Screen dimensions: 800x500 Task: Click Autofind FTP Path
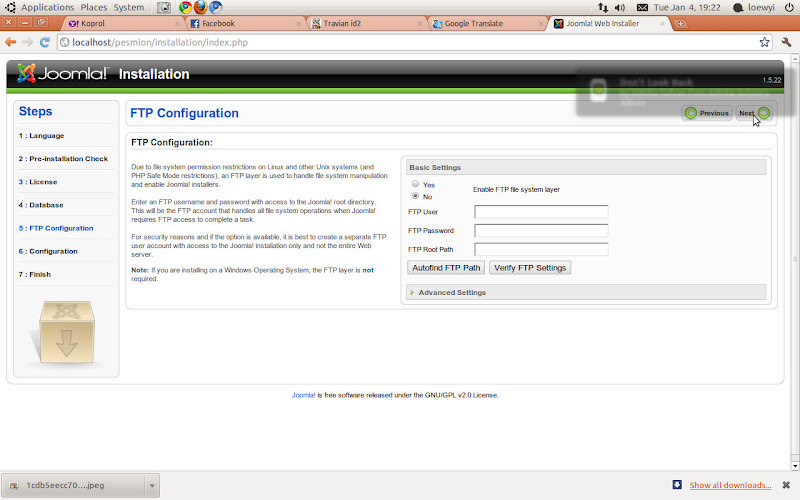446,268
